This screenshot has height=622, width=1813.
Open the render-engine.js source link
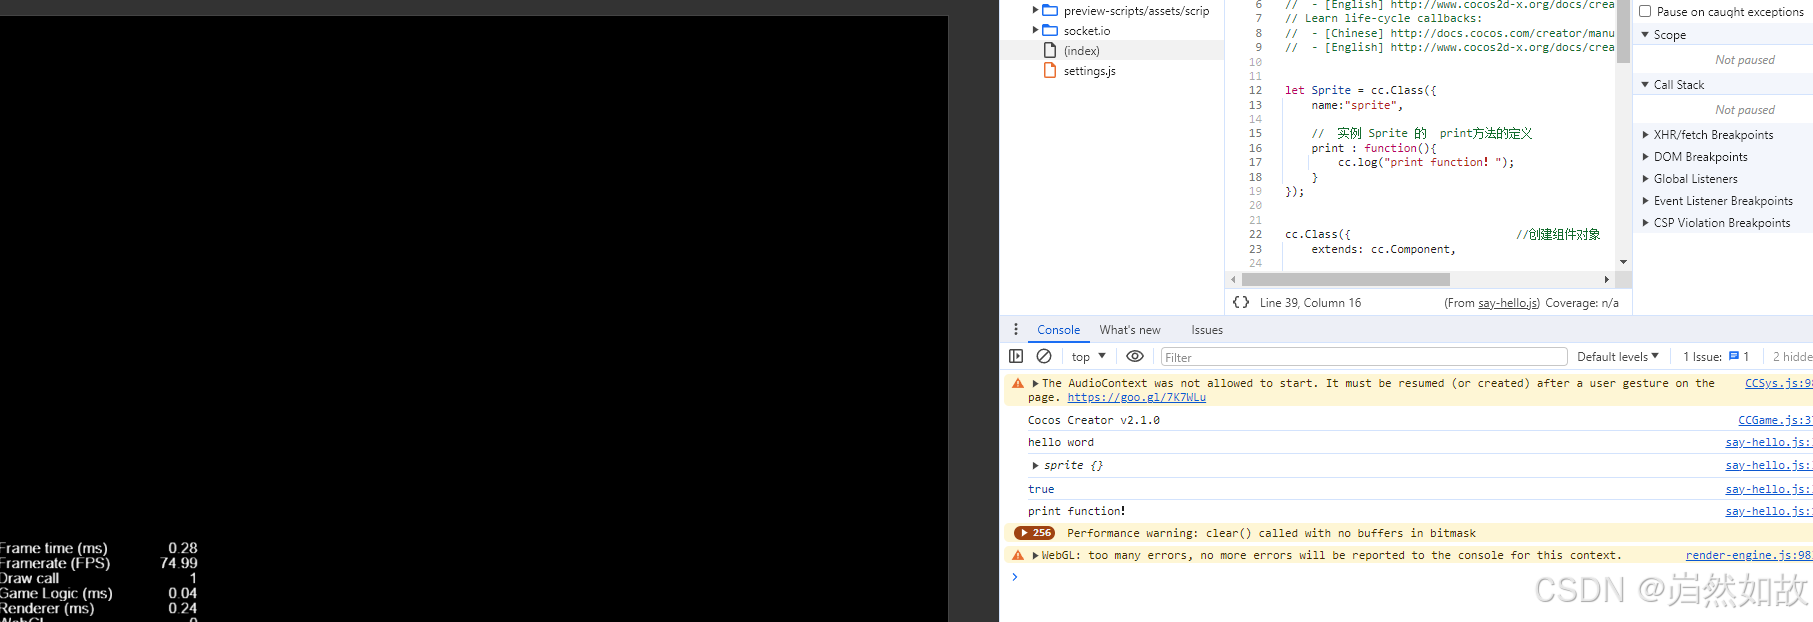[x=1748, y=555]
